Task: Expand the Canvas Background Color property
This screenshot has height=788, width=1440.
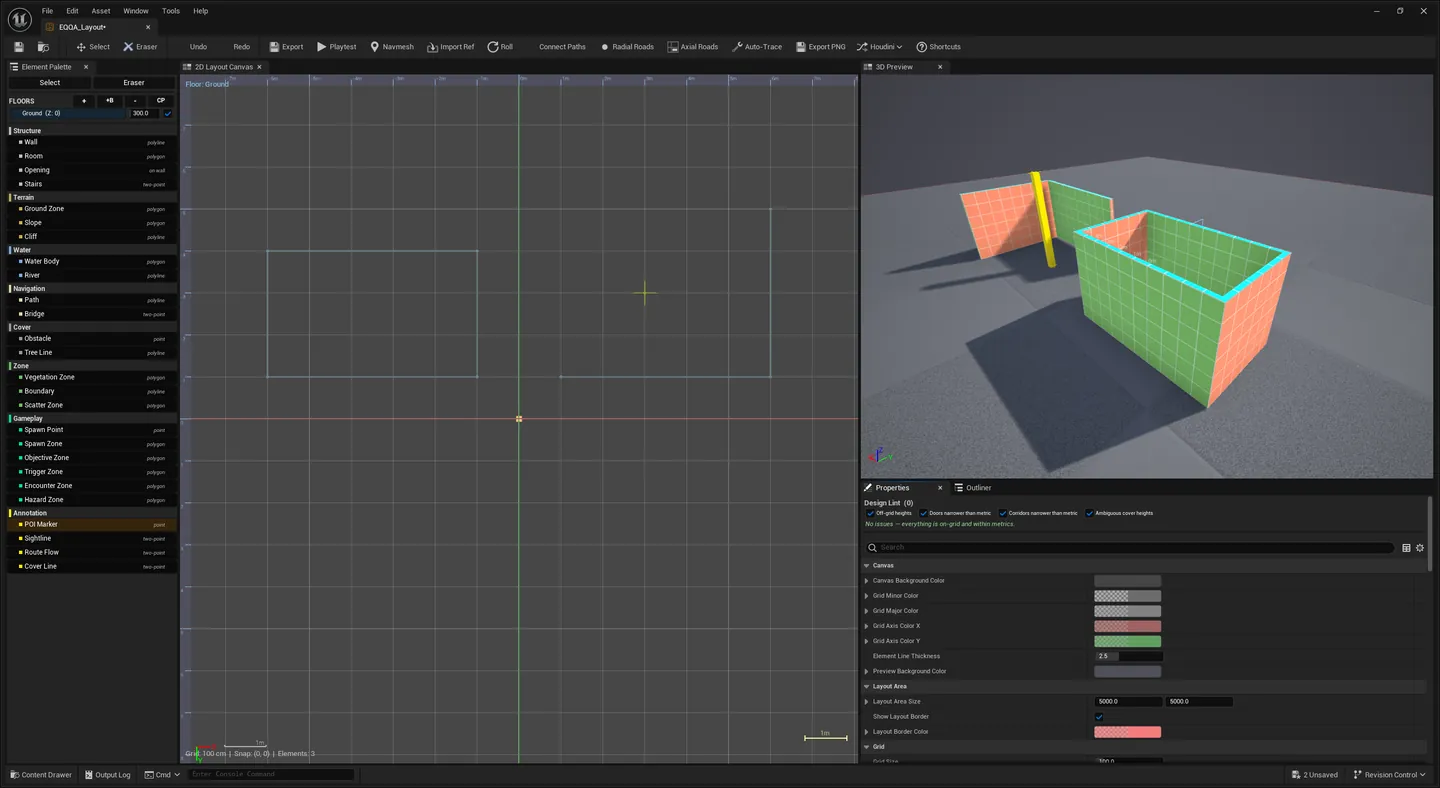Action: (867, 581)
